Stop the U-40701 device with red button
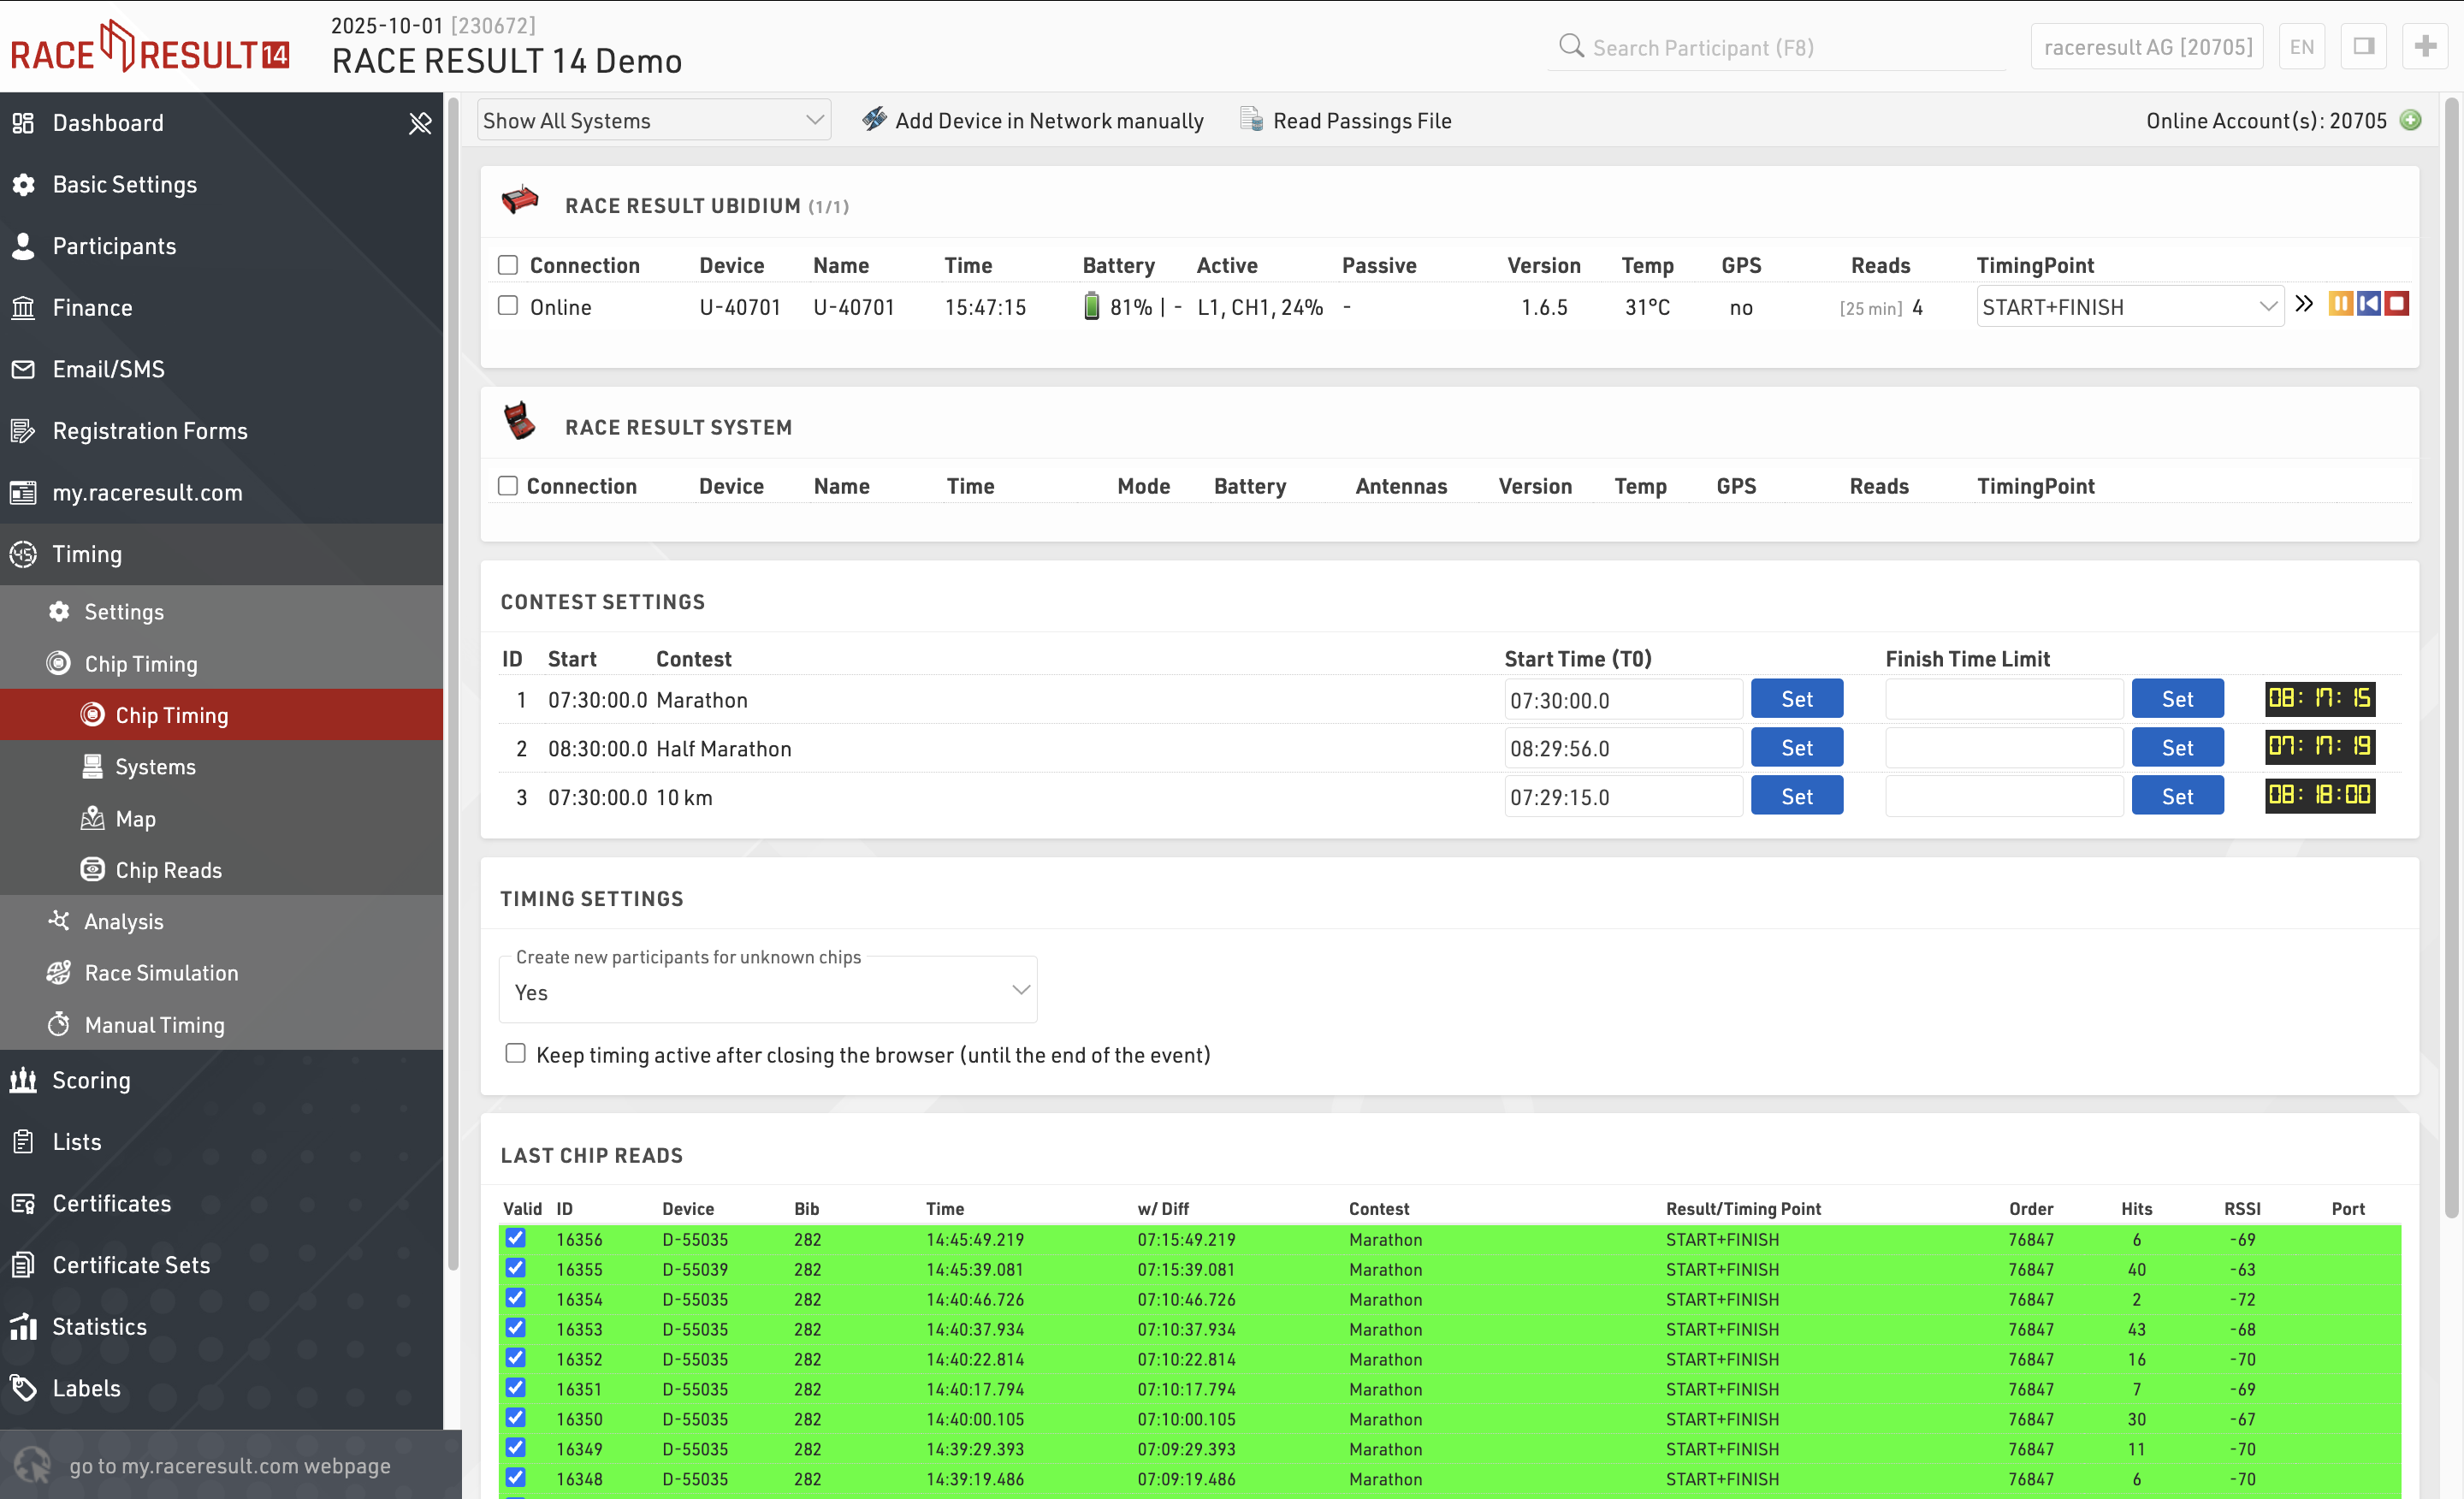Image resolution: width=2464 pixels, height=1499 pixels. click(x=2397, y=304)
